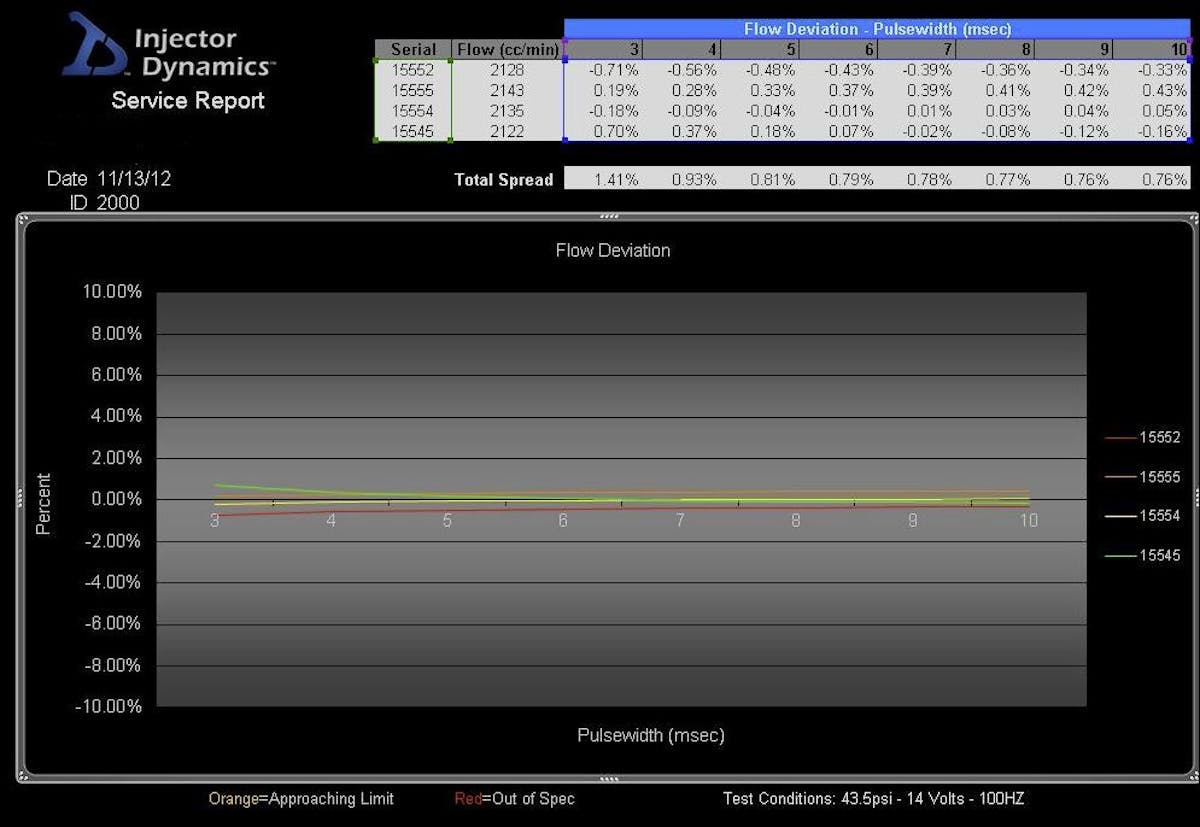The width and height of the screenshot is (1200, 827).
Task: Click the Test Conditions text at the bottom
Action: tap(873, 798)
